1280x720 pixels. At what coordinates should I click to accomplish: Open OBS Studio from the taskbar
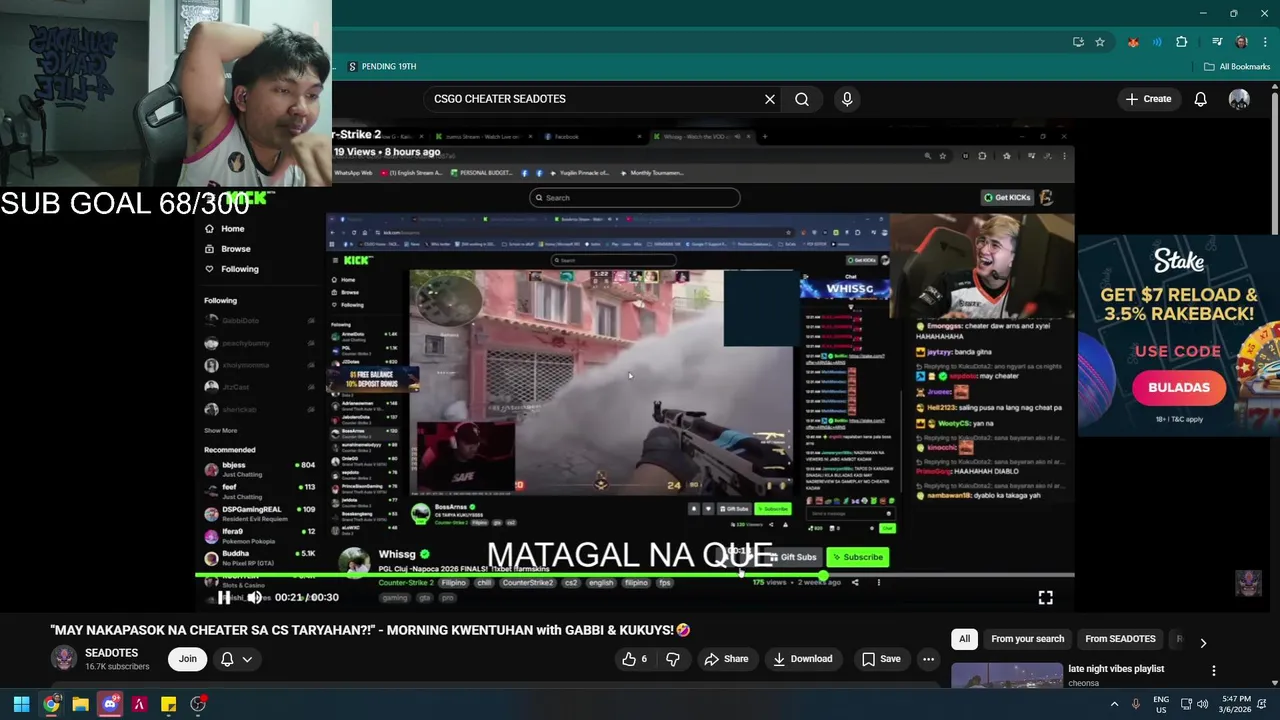click(198, 704)
